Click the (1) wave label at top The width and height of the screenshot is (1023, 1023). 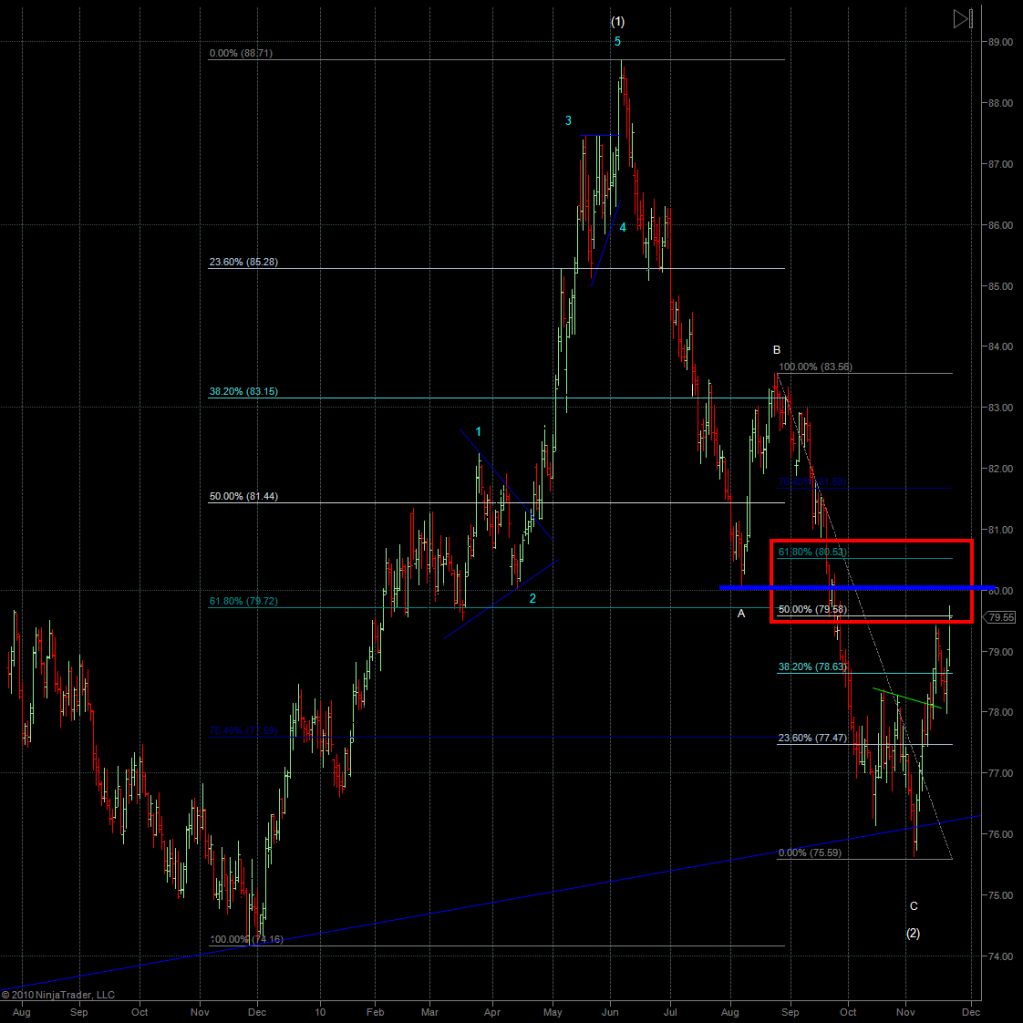click(x=618, y=21)
